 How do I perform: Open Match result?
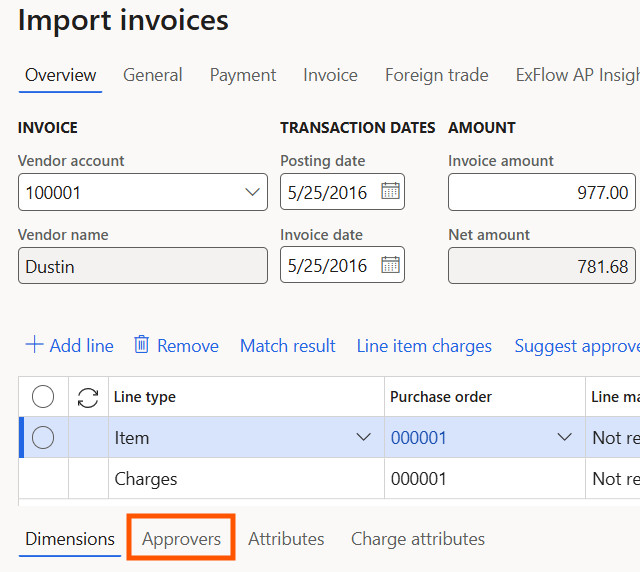click(288, 346)
